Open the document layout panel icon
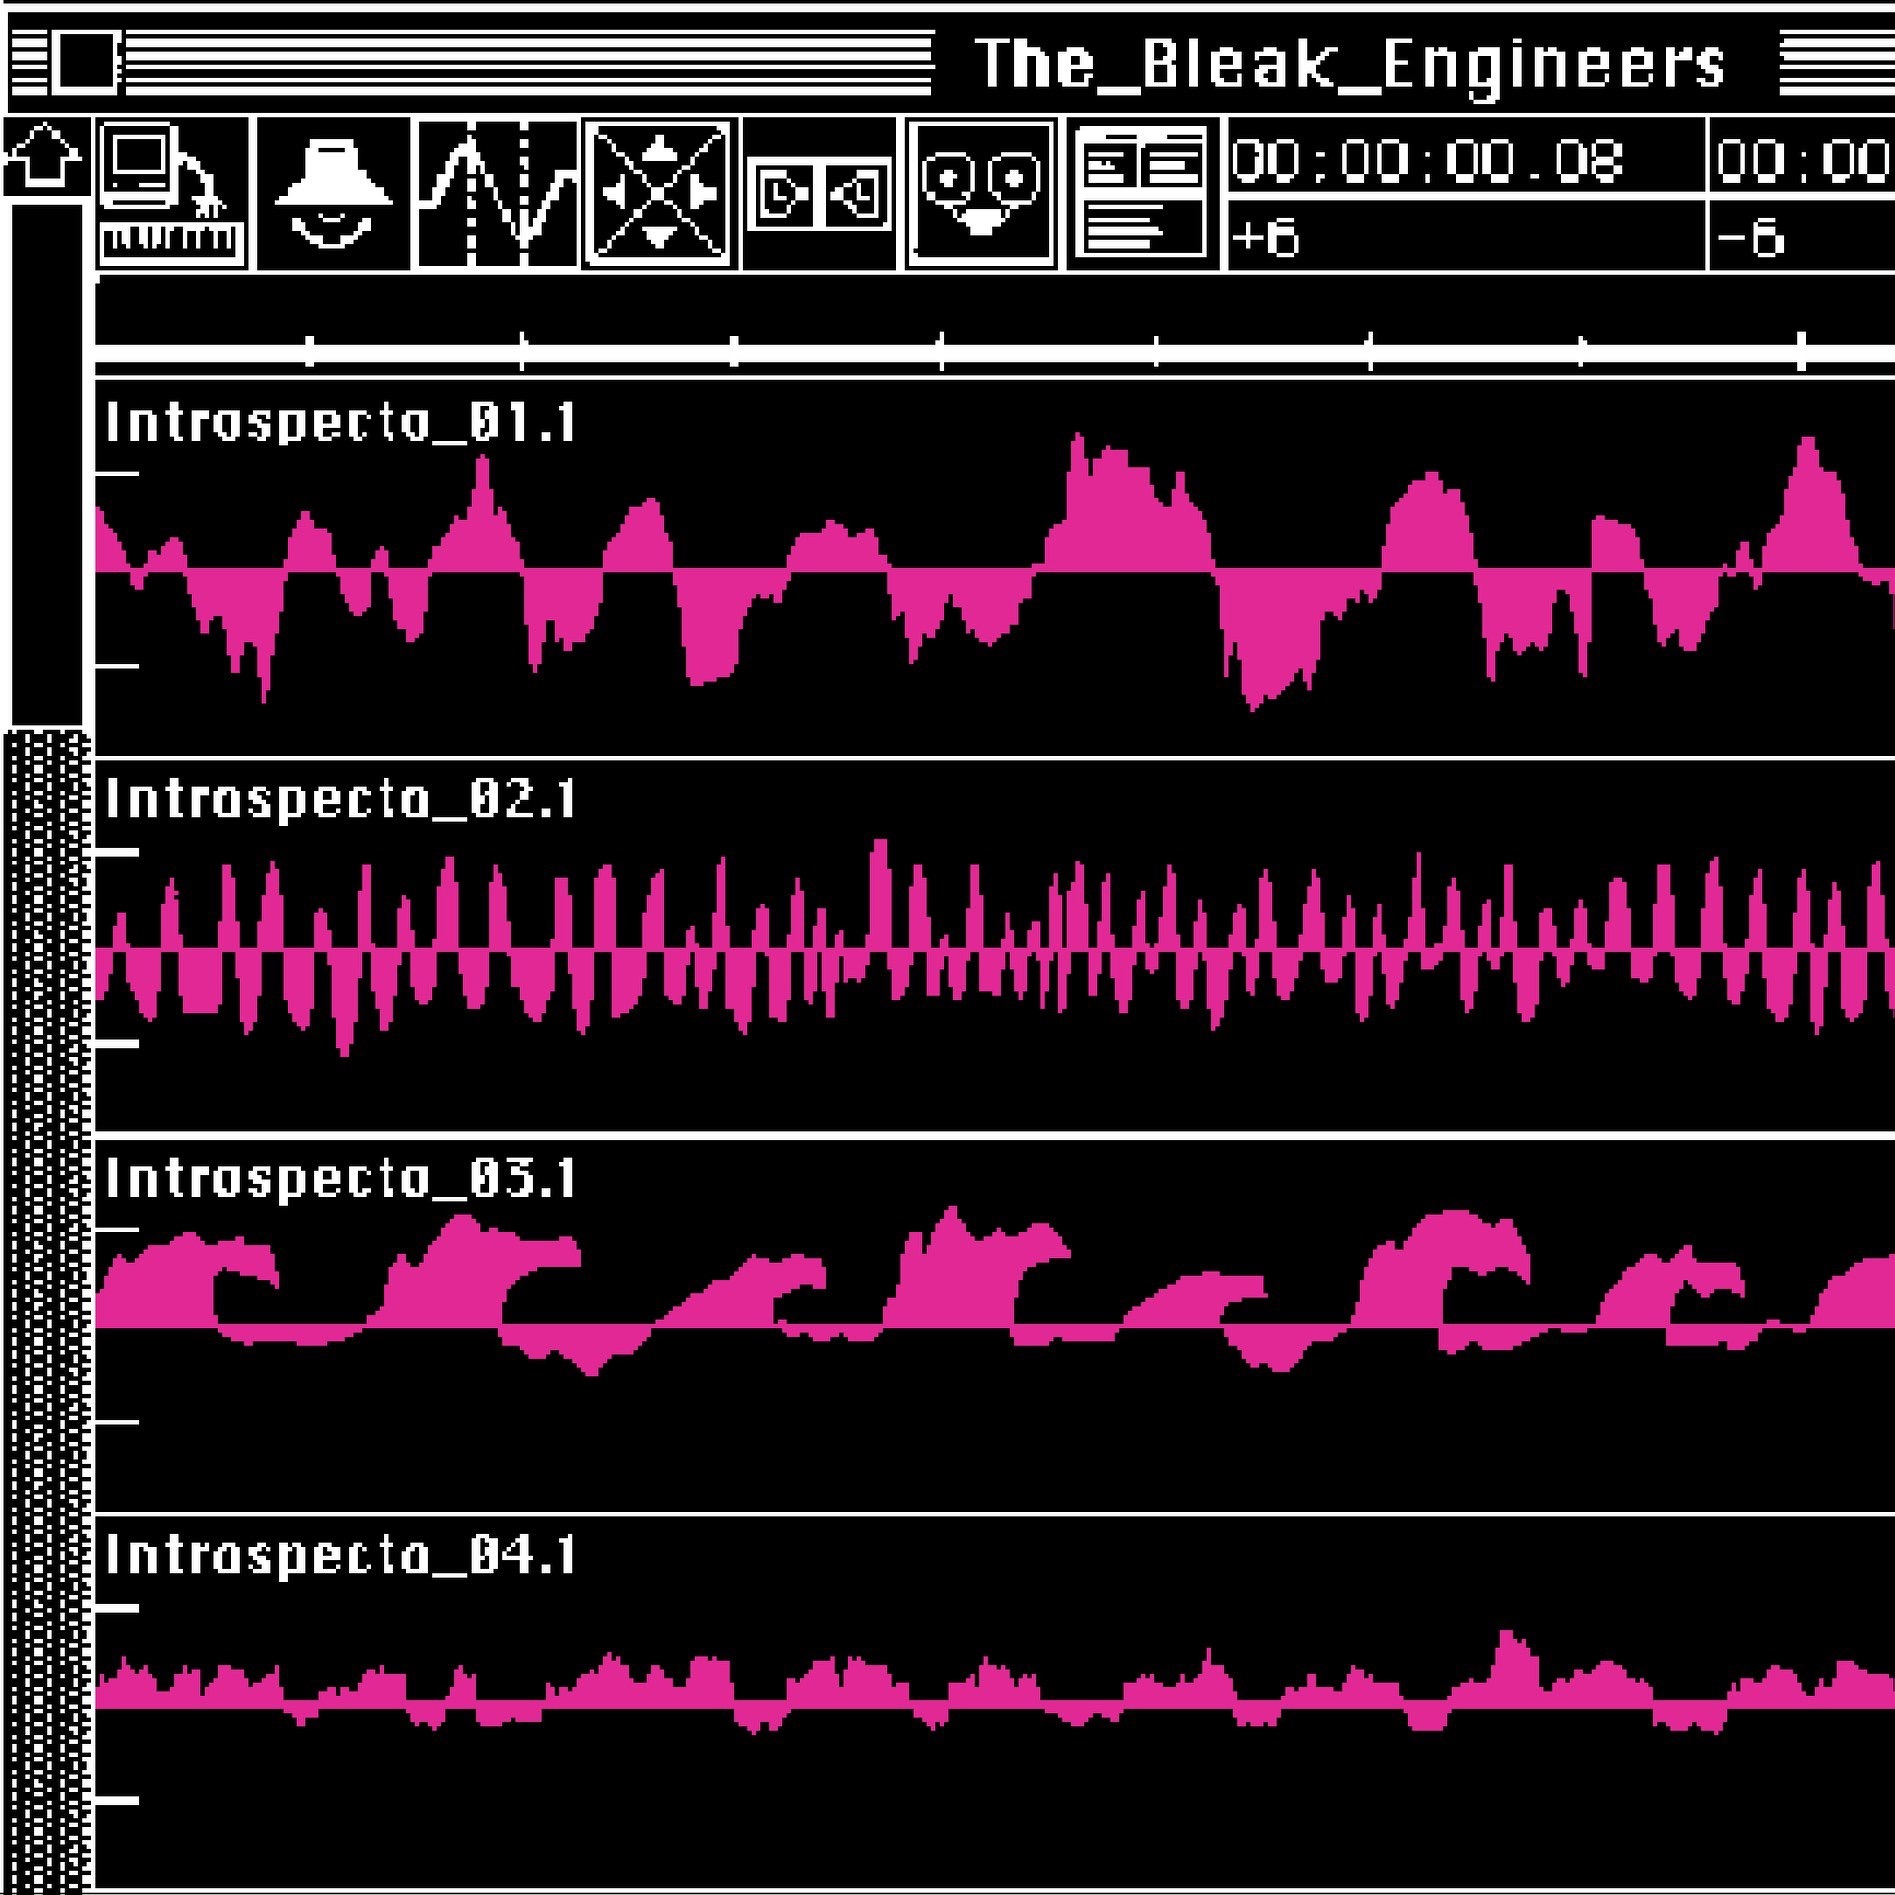 (x=1144, y=194)
